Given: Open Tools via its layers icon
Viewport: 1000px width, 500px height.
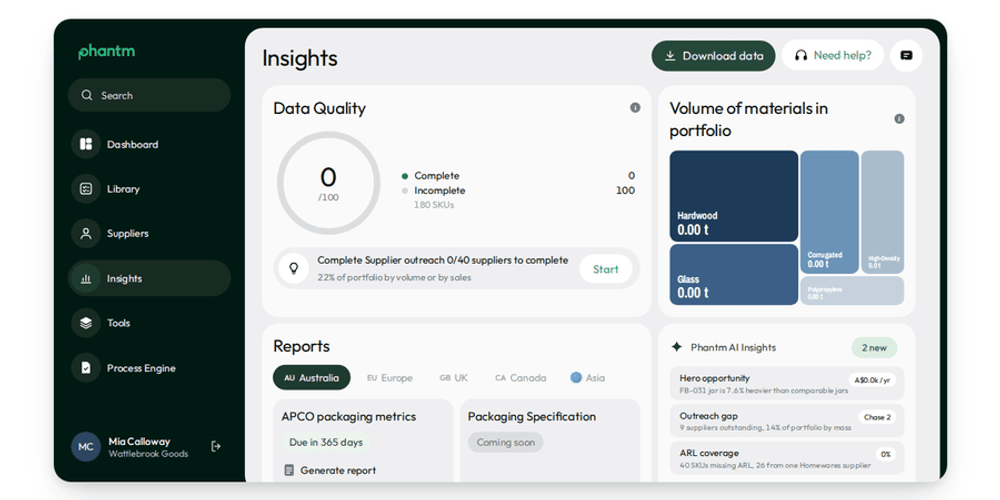Looking at the screenshot, I should pyautogui.click(x=85, y=323).
